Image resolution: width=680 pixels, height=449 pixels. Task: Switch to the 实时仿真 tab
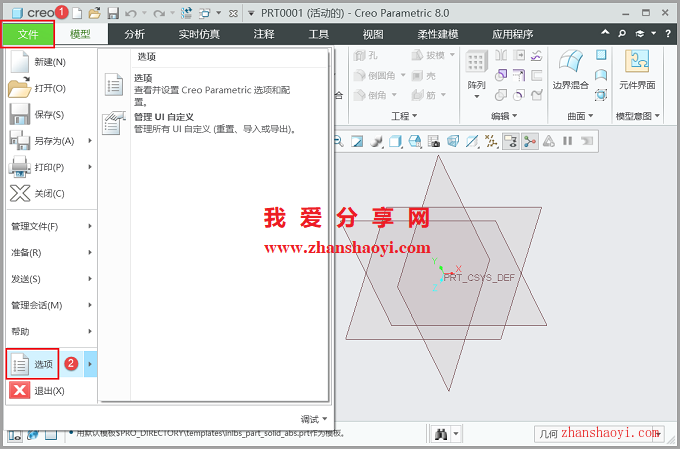tap(199, 34)
